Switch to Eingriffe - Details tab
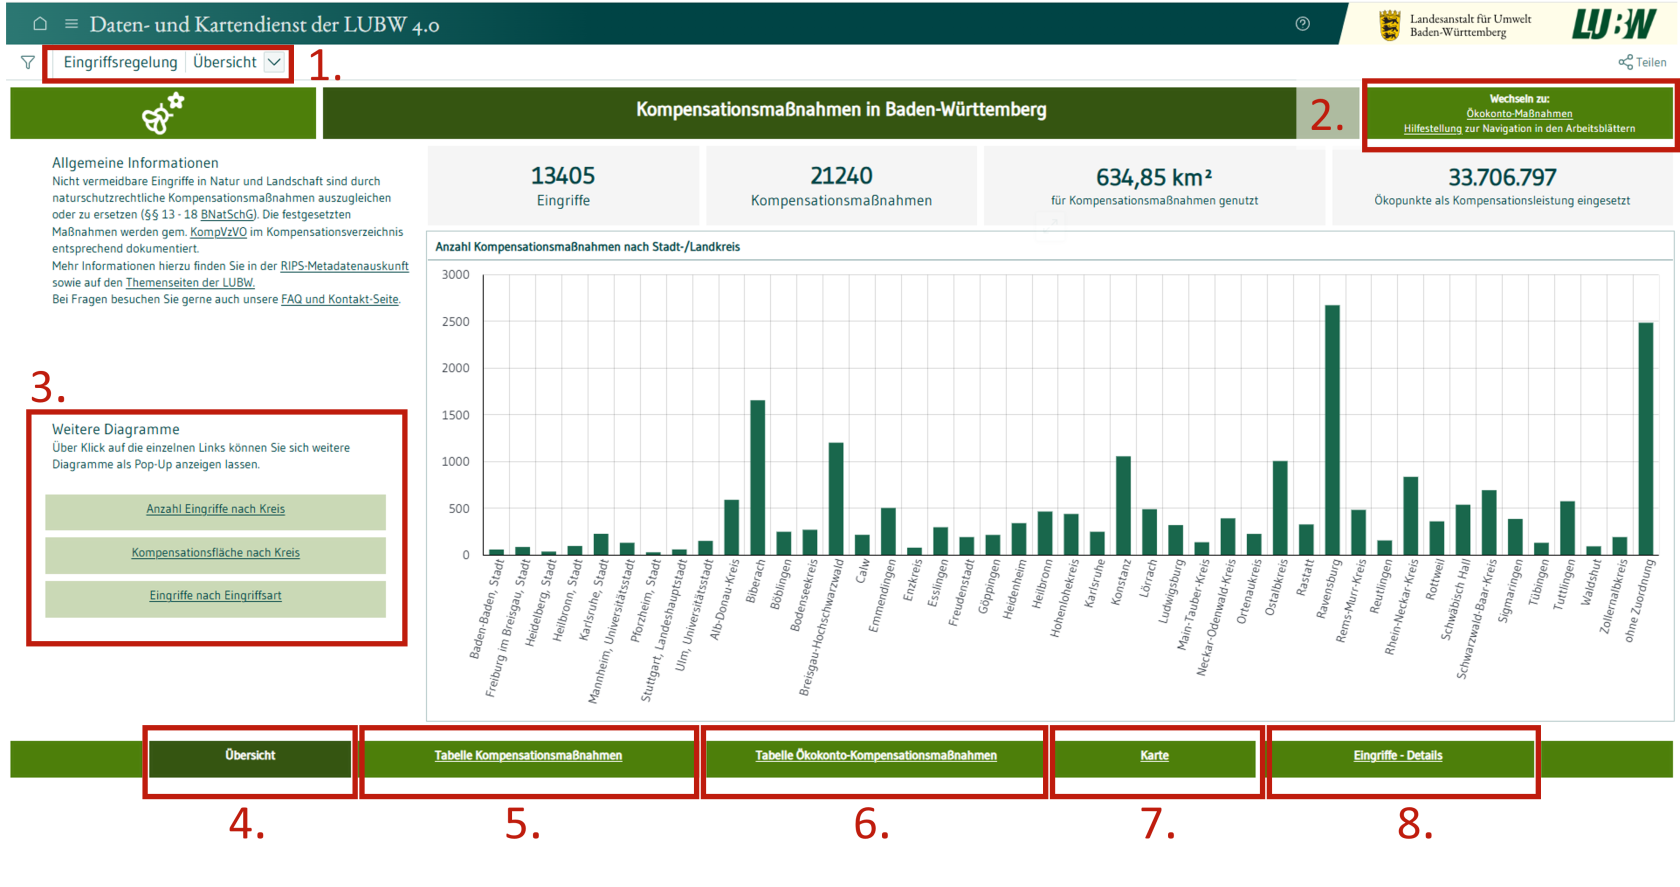Viewport: 1680px width, 887px height. click(x=1398, y=756)
